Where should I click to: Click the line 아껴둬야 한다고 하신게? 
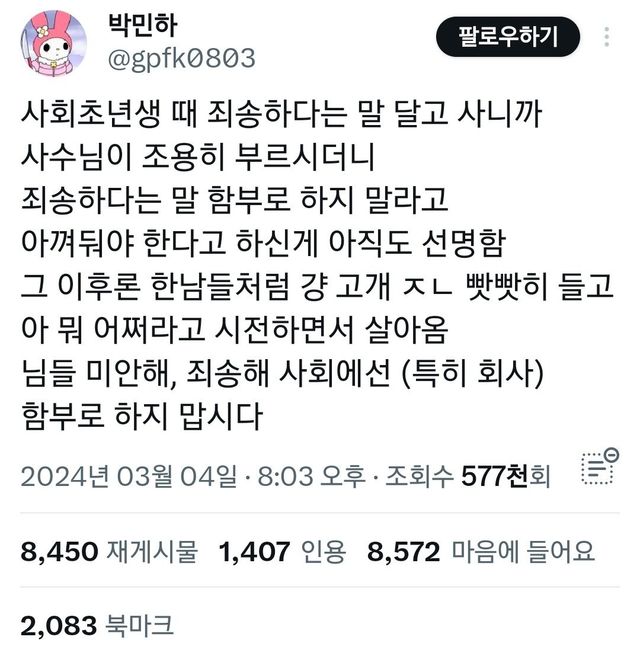pyautogui.click(x=262, y=243)
